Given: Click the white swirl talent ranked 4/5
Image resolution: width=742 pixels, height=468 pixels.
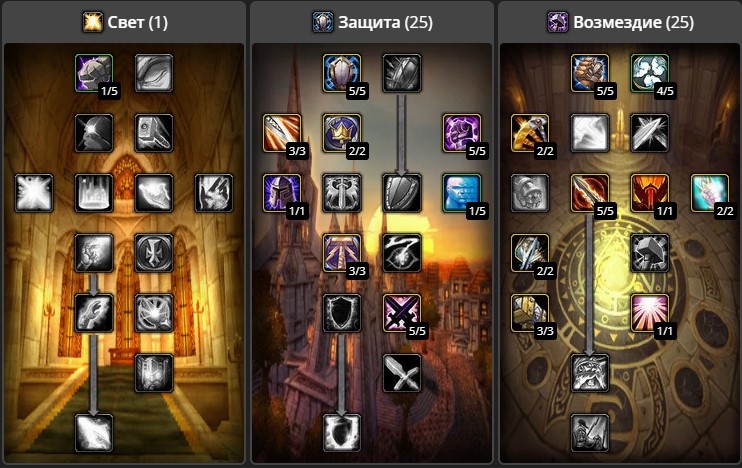Looking at the screenshot, I should tap(650, 73).
